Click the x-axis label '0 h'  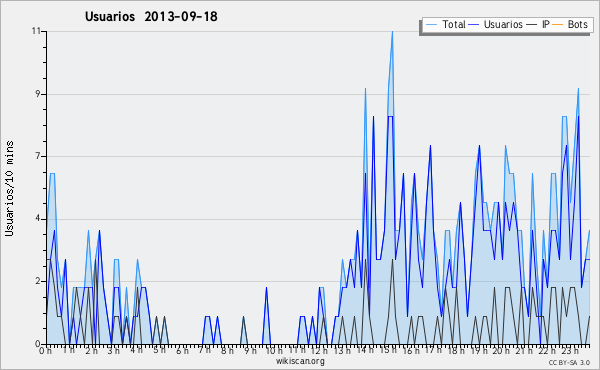(x=45, y=351)
